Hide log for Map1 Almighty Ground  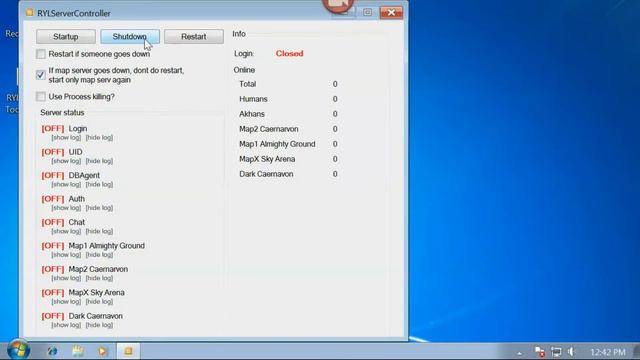99,255
